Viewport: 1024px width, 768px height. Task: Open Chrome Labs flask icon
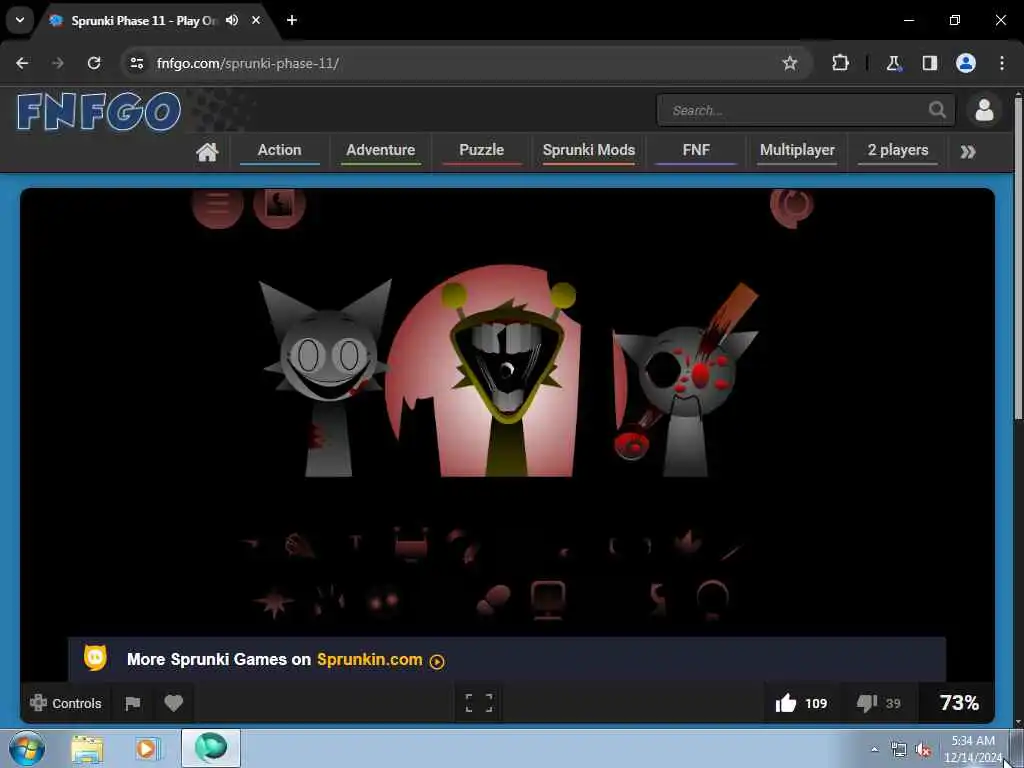(x=893, y=63)
